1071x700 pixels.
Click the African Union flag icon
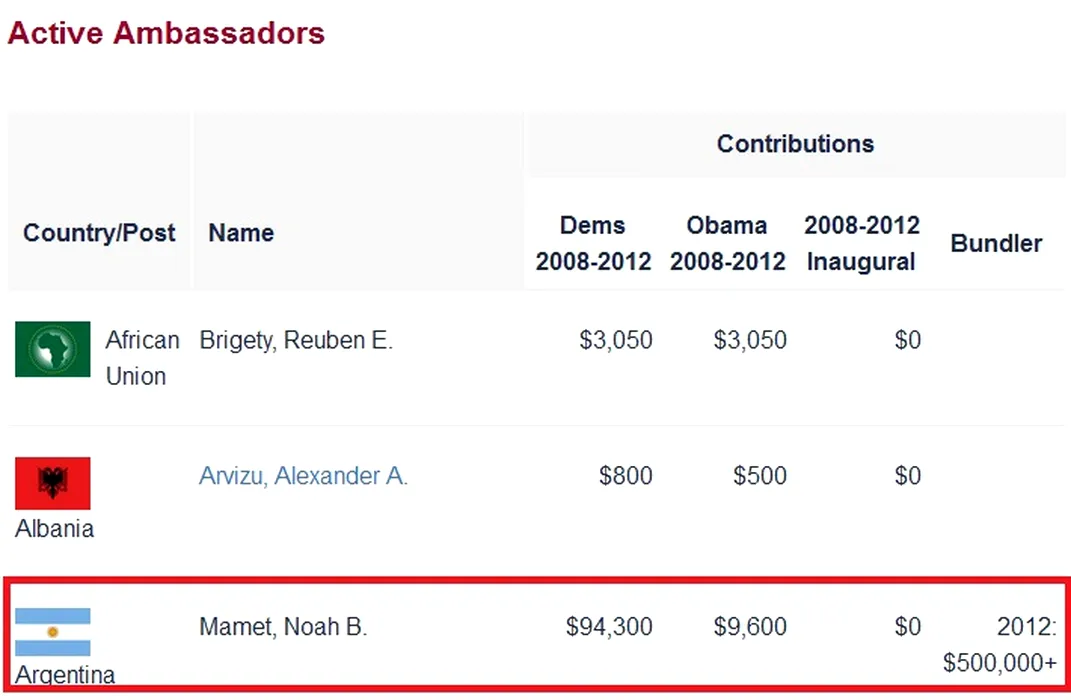(x=52, y=349)
